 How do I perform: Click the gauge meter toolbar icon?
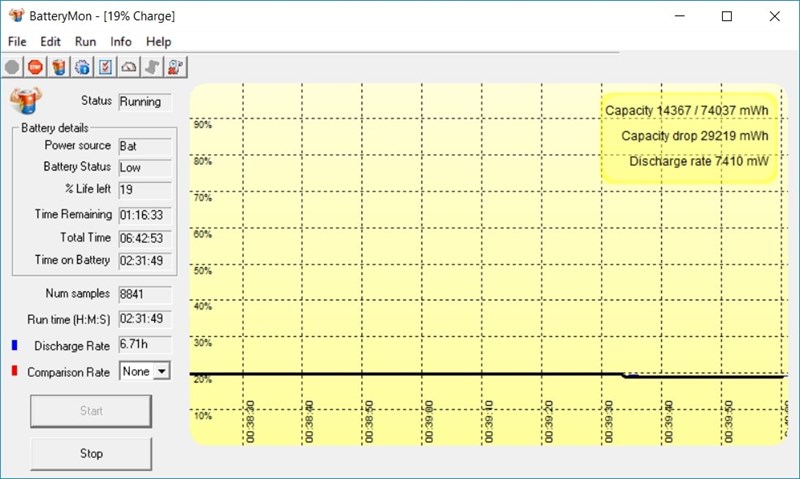click(129, 67)
